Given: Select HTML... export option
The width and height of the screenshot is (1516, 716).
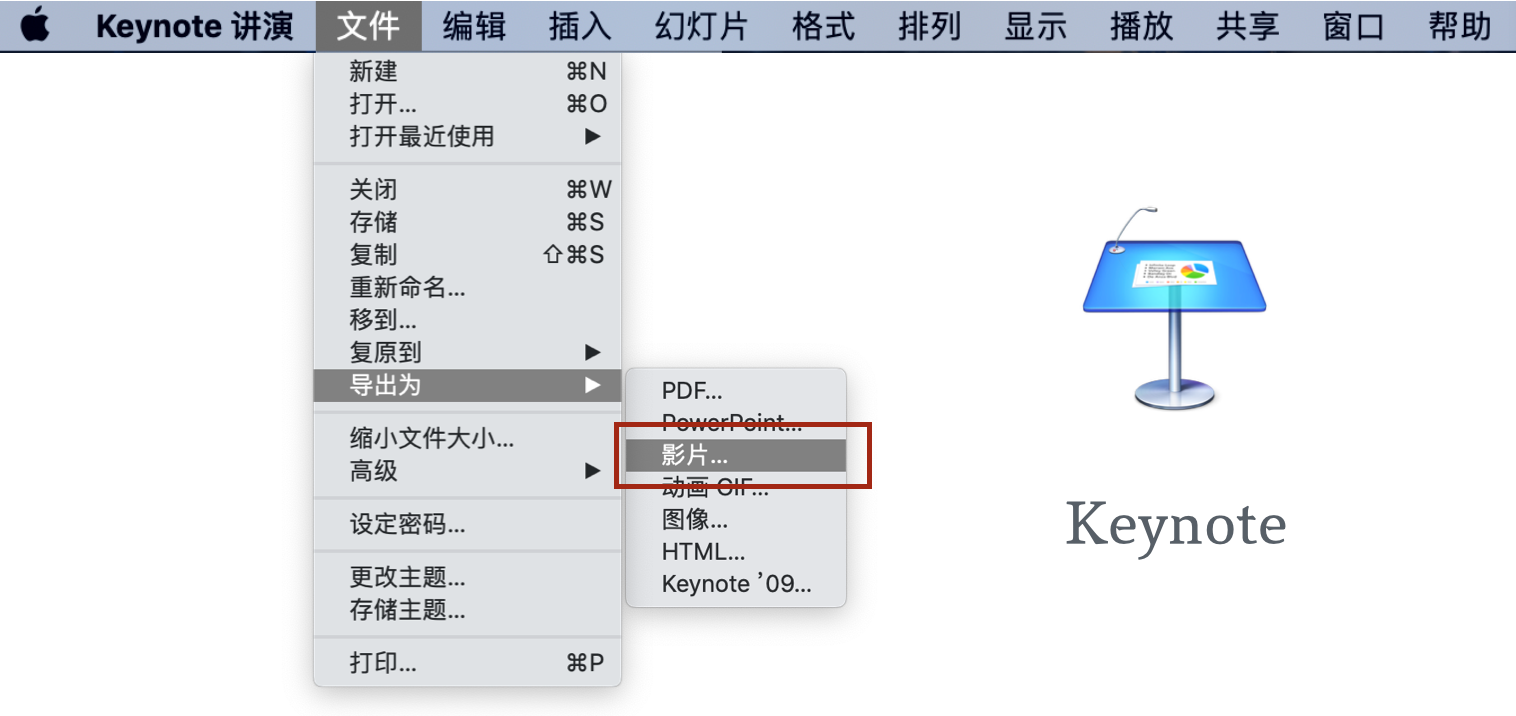Looking at the screenshot, I should coord(736,551).
